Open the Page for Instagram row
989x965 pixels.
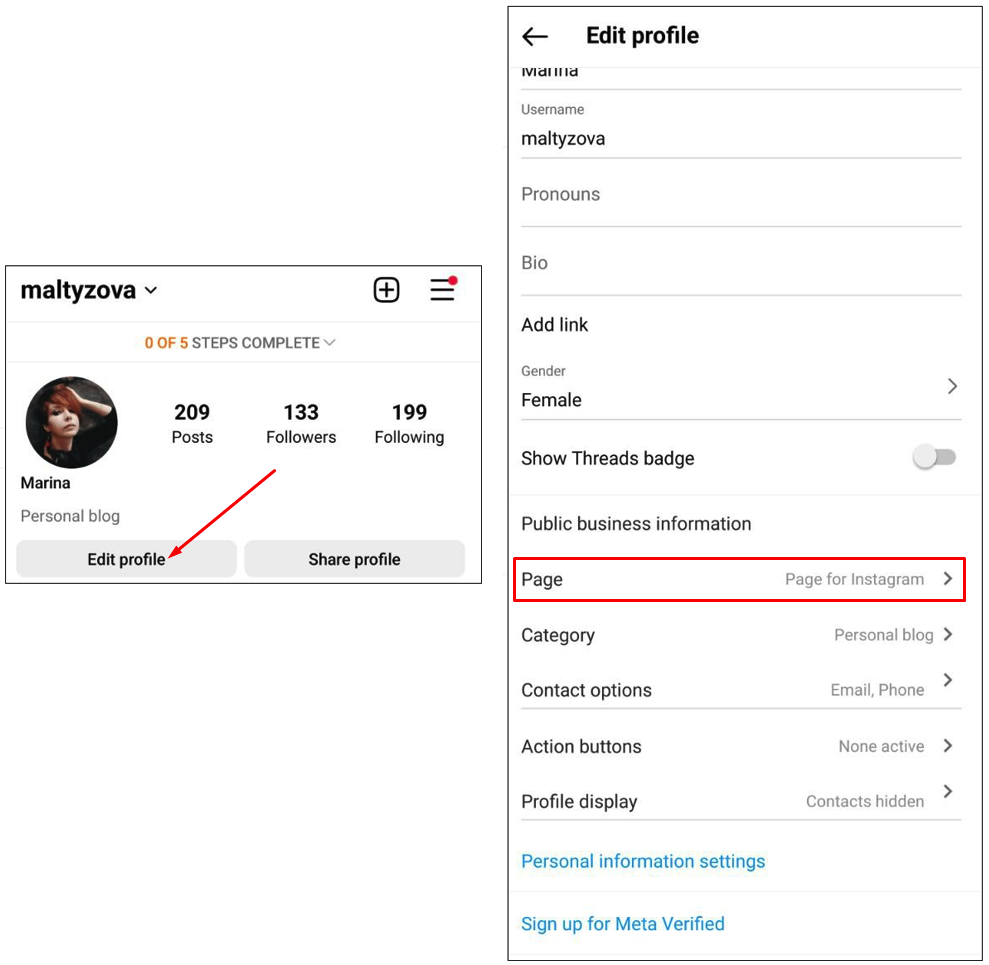pos(739,579)
